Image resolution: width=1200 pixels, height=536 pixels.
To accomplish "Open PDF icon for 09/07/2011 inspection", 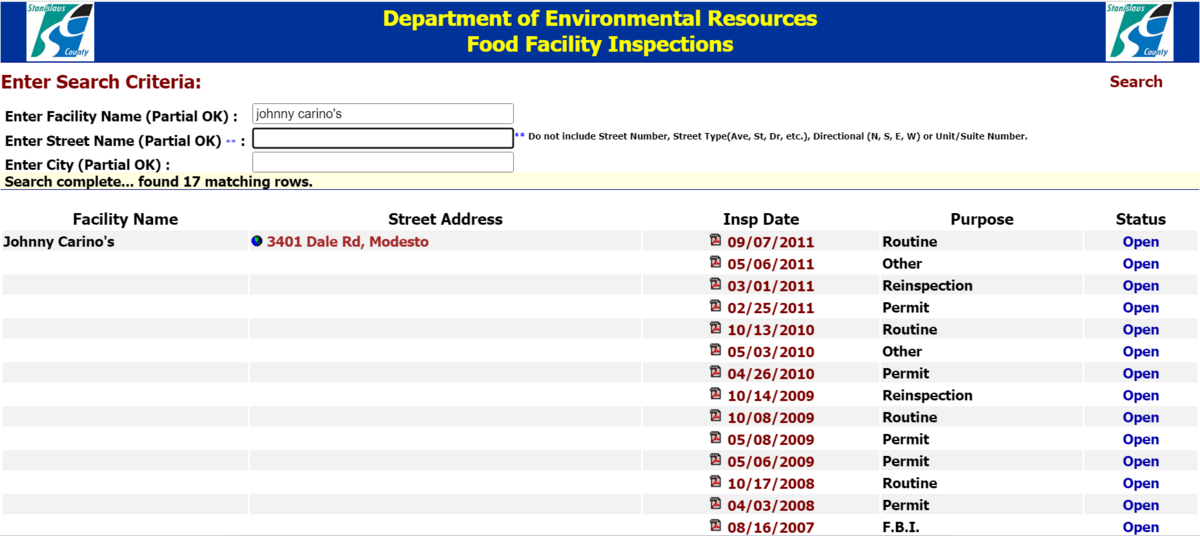I will (715, 240).
